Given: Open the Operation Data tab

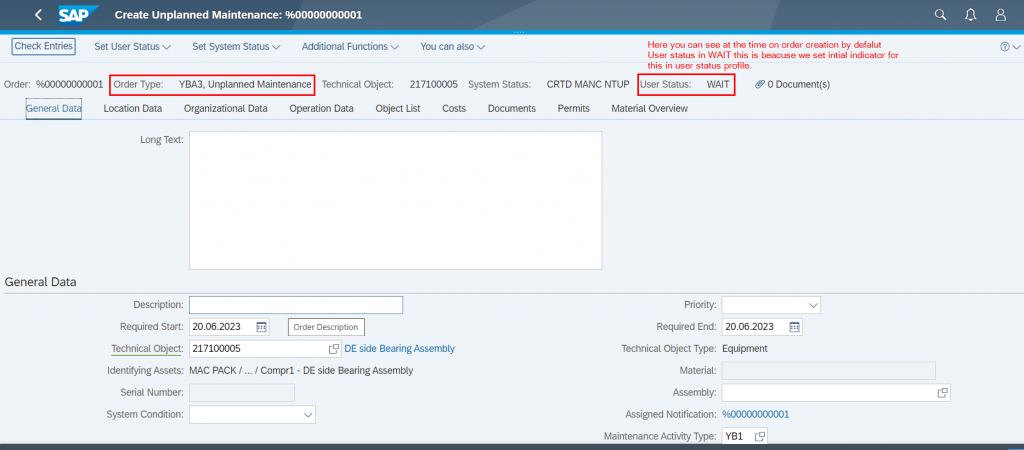Looking at the screenshot, I should 321,108.
